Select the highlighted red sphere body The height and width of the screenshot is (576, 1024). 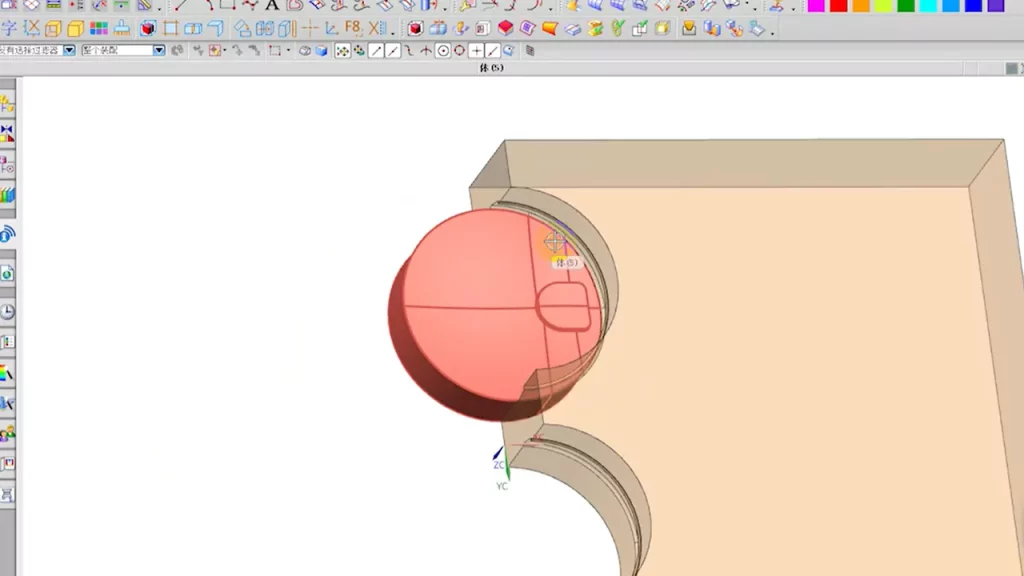[480, 300]
